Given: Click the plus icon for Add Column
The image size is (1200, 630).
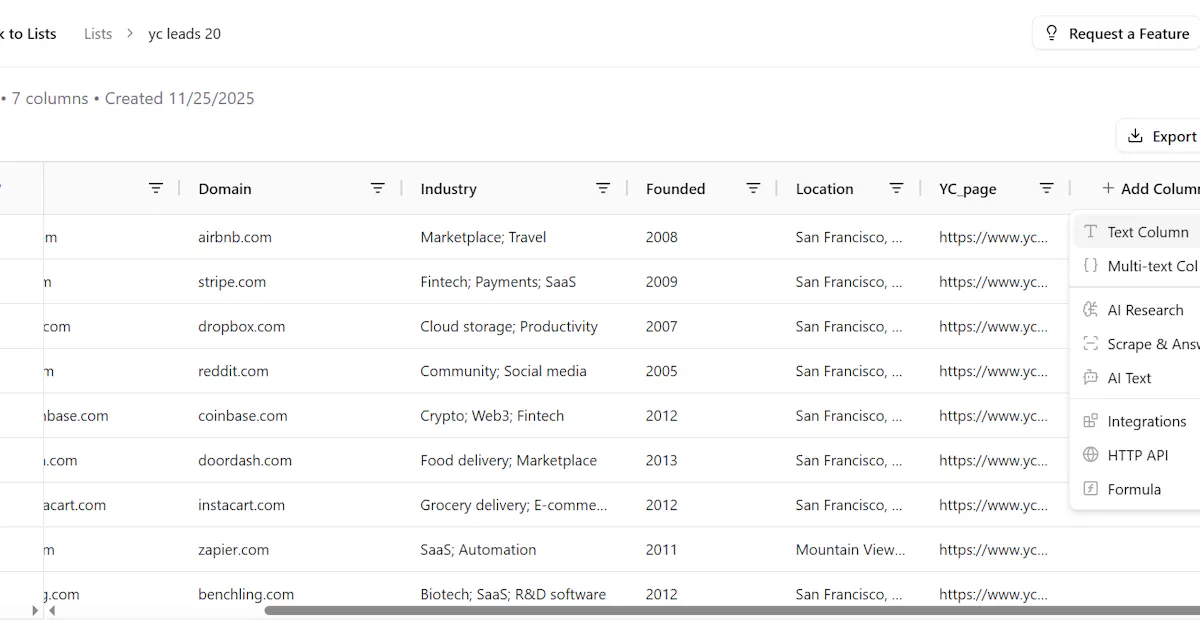Looking at the screenshot, I should [1108, 188].
